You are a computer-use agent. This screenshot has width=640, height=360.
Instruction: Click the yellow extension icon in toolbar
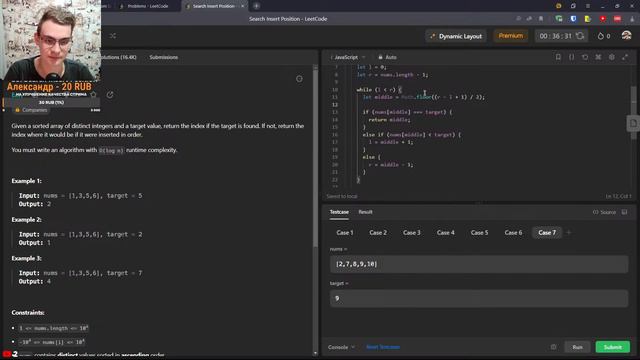click(588, 19)
